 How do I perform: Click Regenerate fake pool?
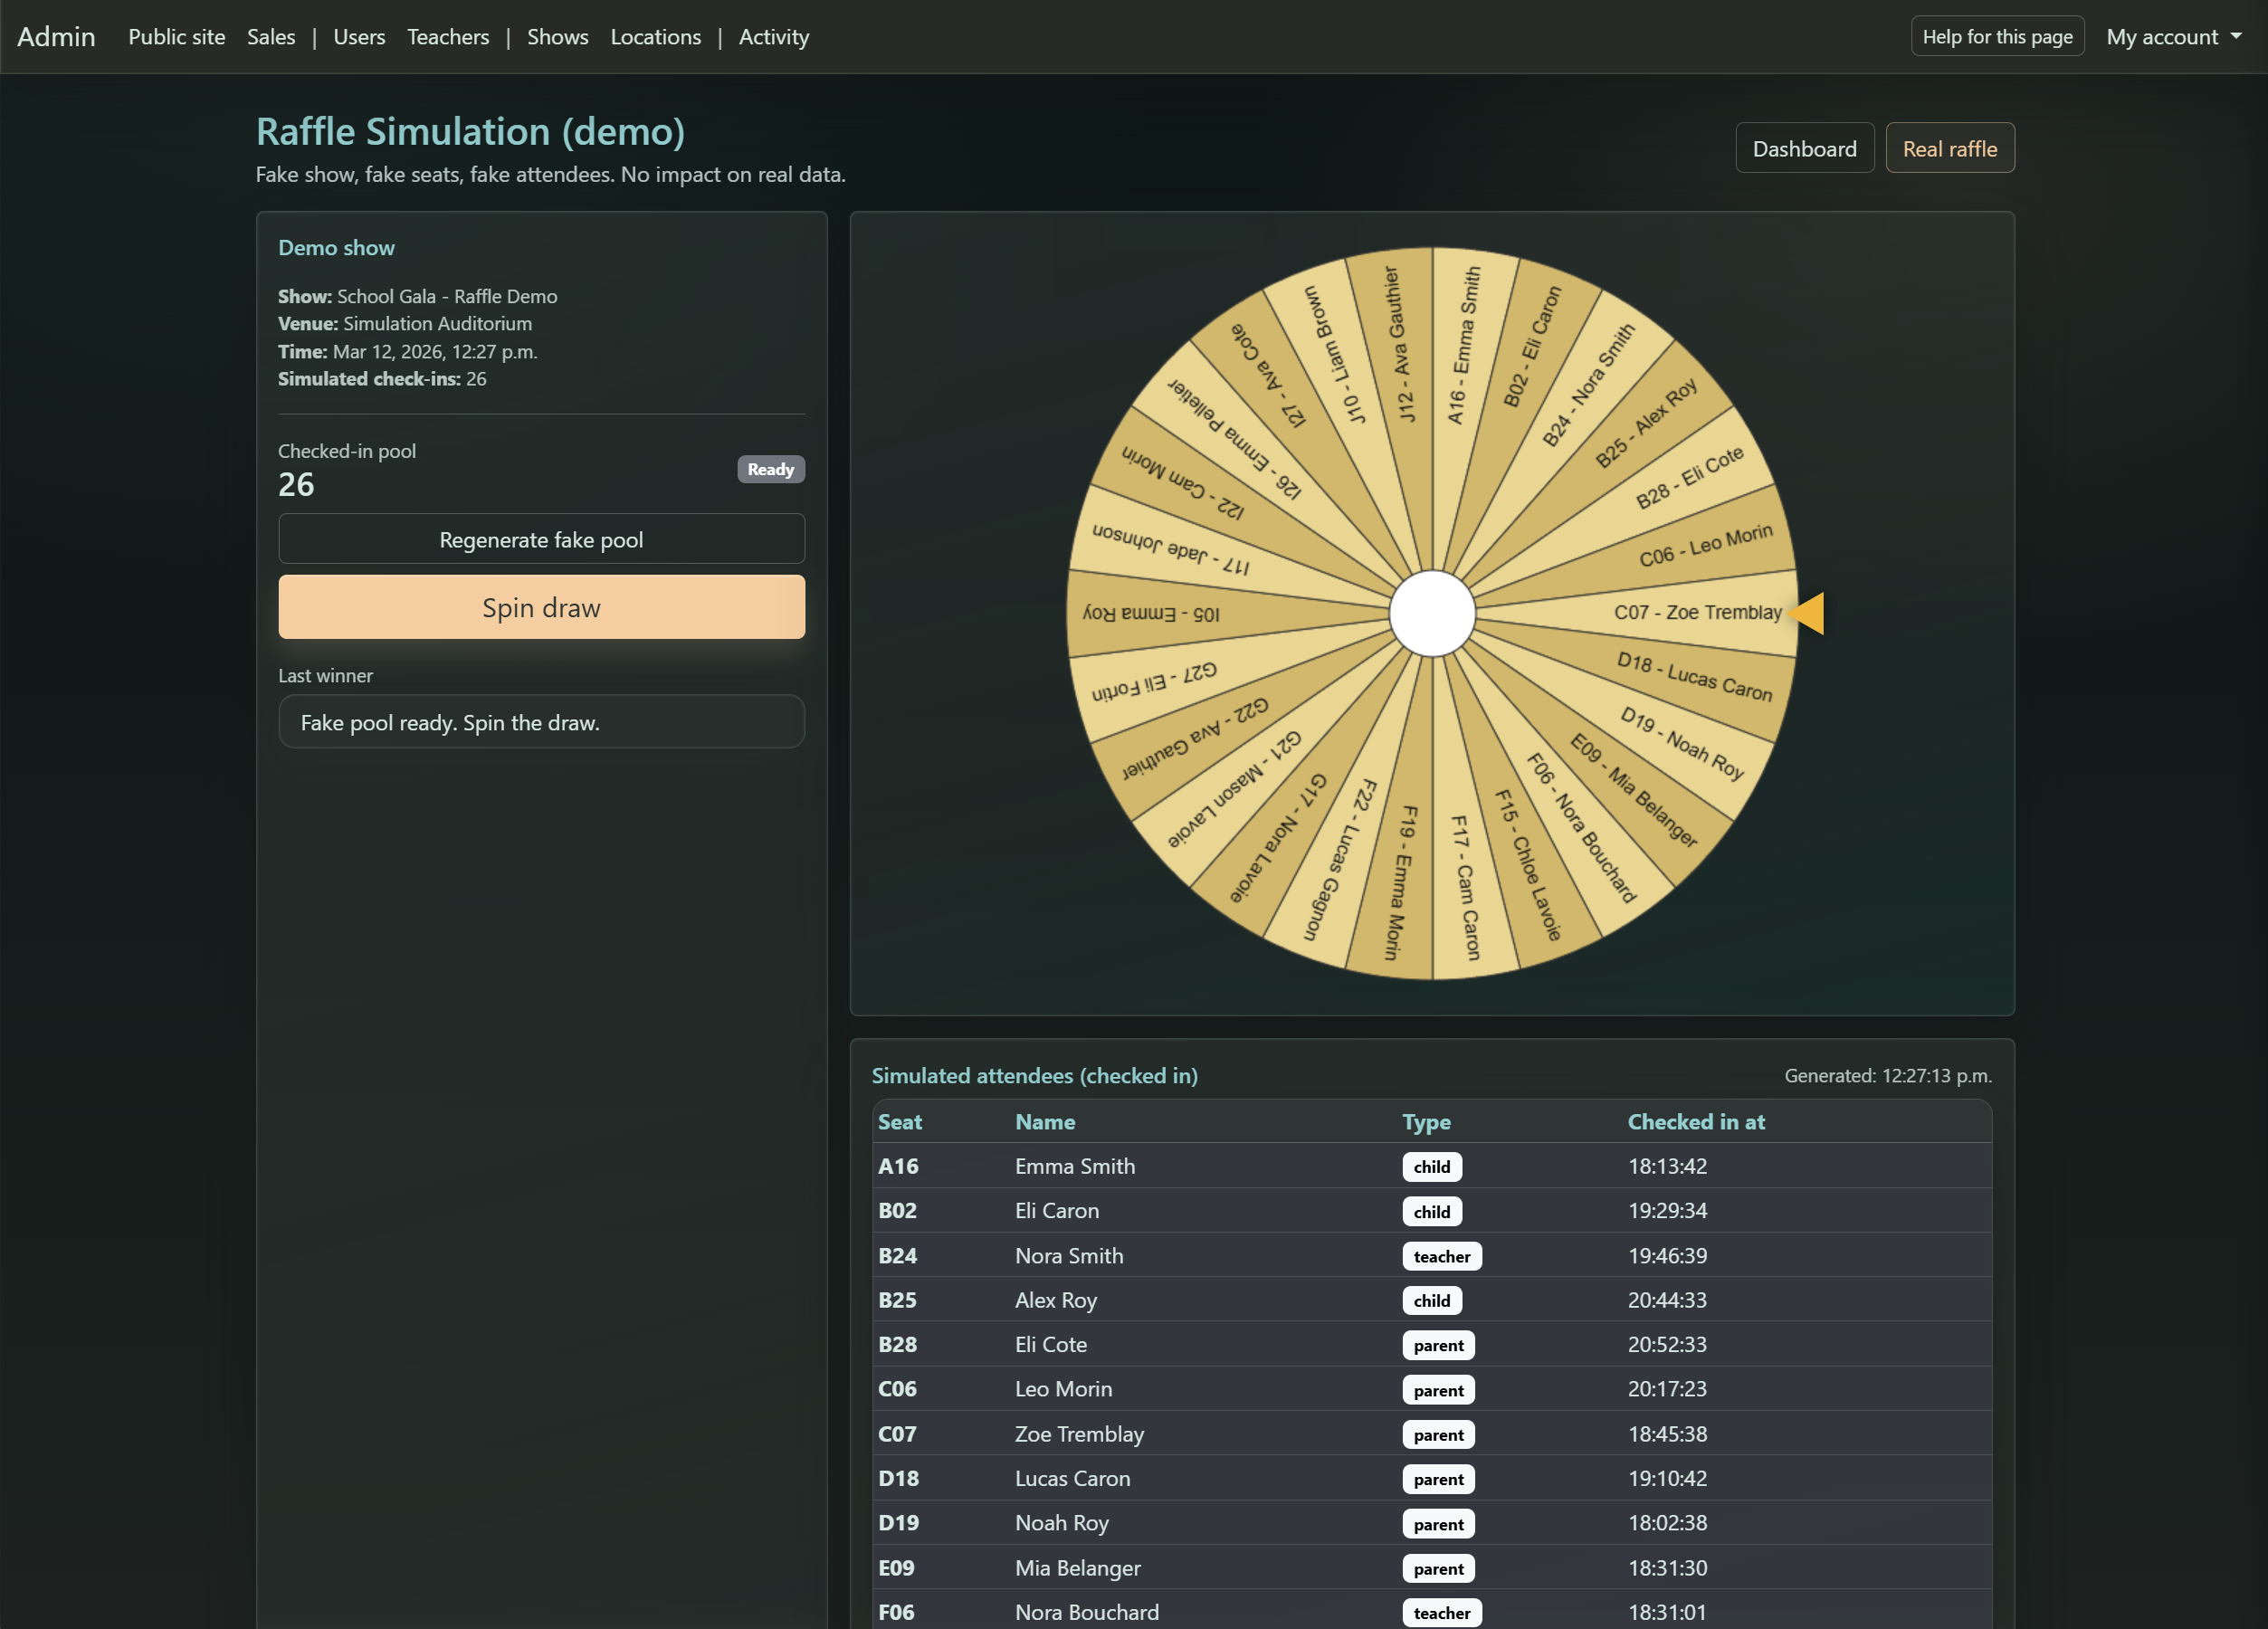click(541, 539)
